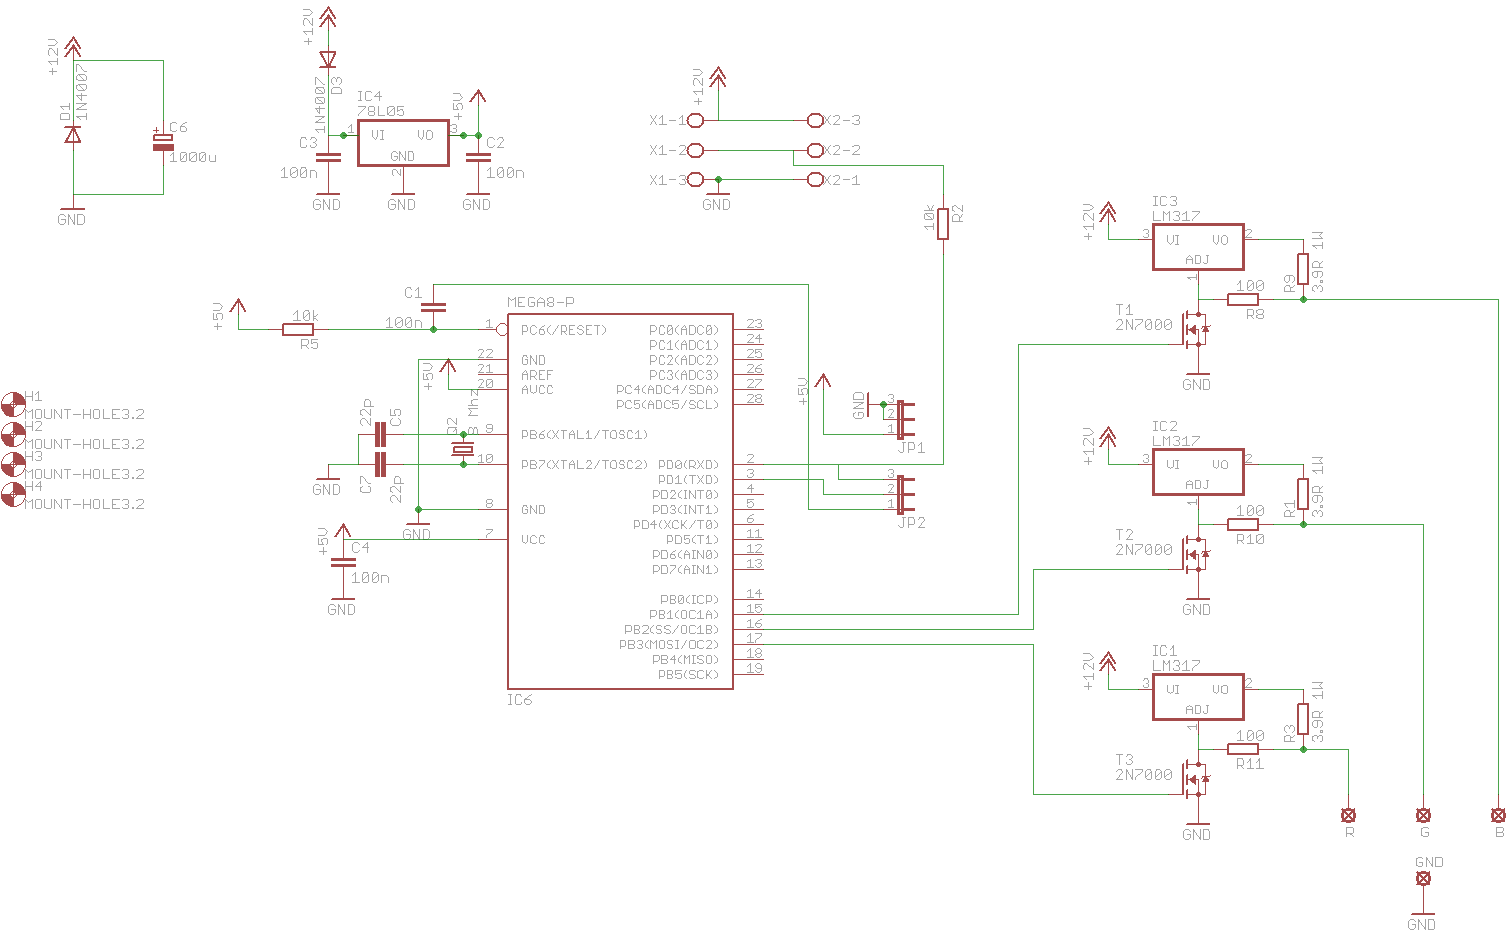
Task: Click the JP1 three-pin jumper header
Action: (x=903, y=419)
